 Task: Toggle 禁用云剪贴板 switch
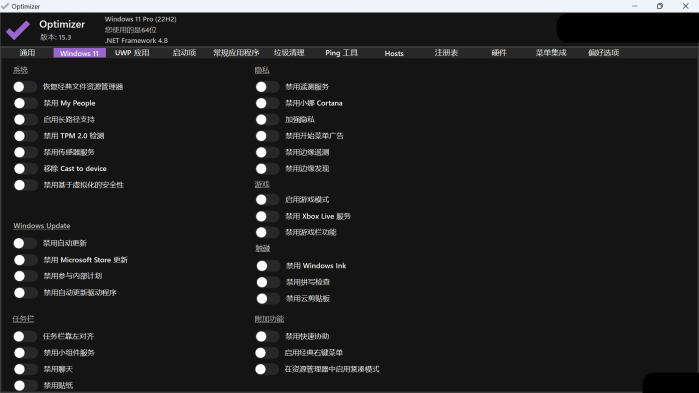point(267,299)
